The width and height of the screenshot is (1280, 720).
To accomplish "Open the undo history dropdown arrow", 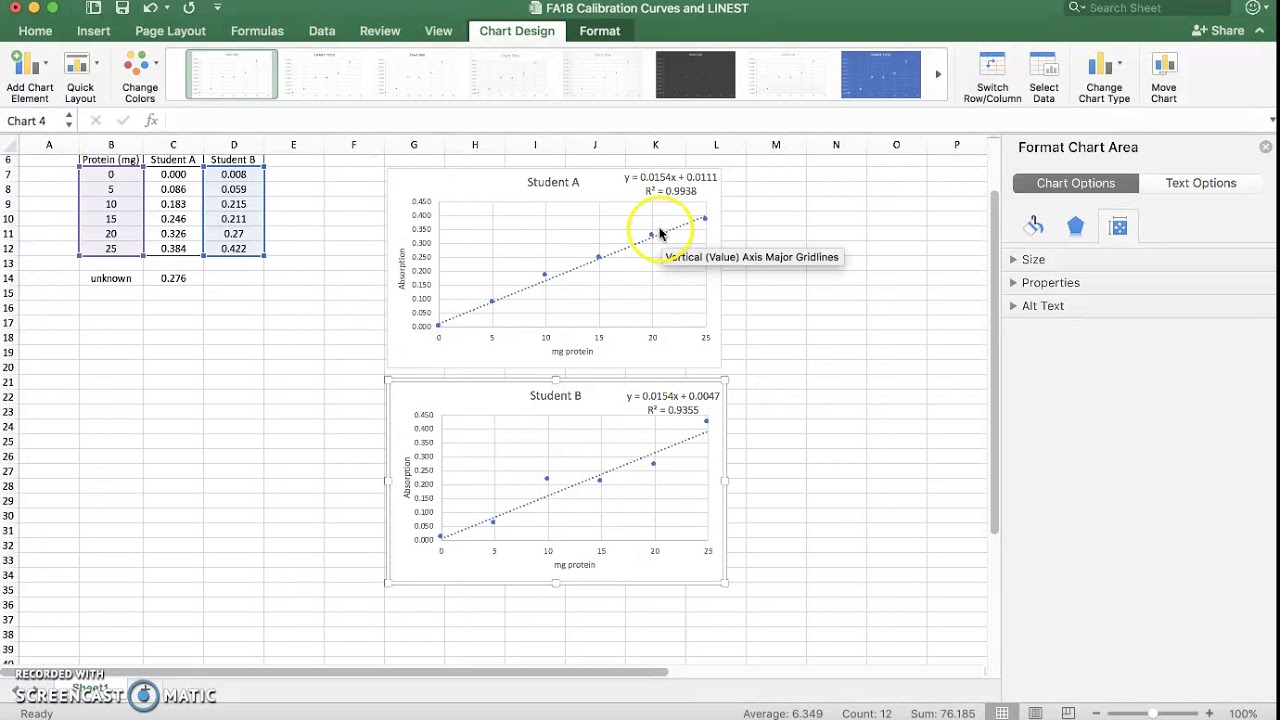I will (x=165, y=8).
